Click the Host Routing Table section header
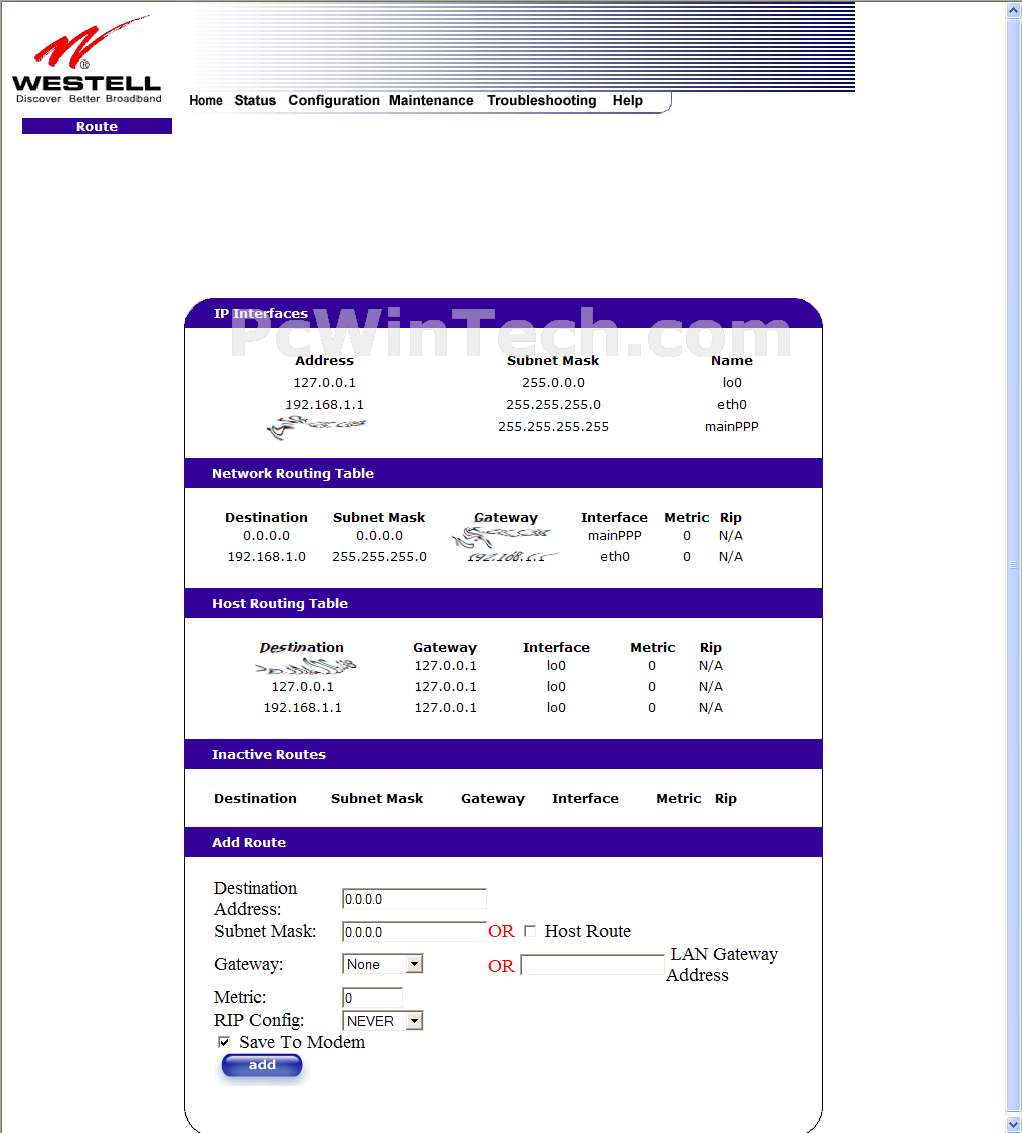 tap(503, 603)
